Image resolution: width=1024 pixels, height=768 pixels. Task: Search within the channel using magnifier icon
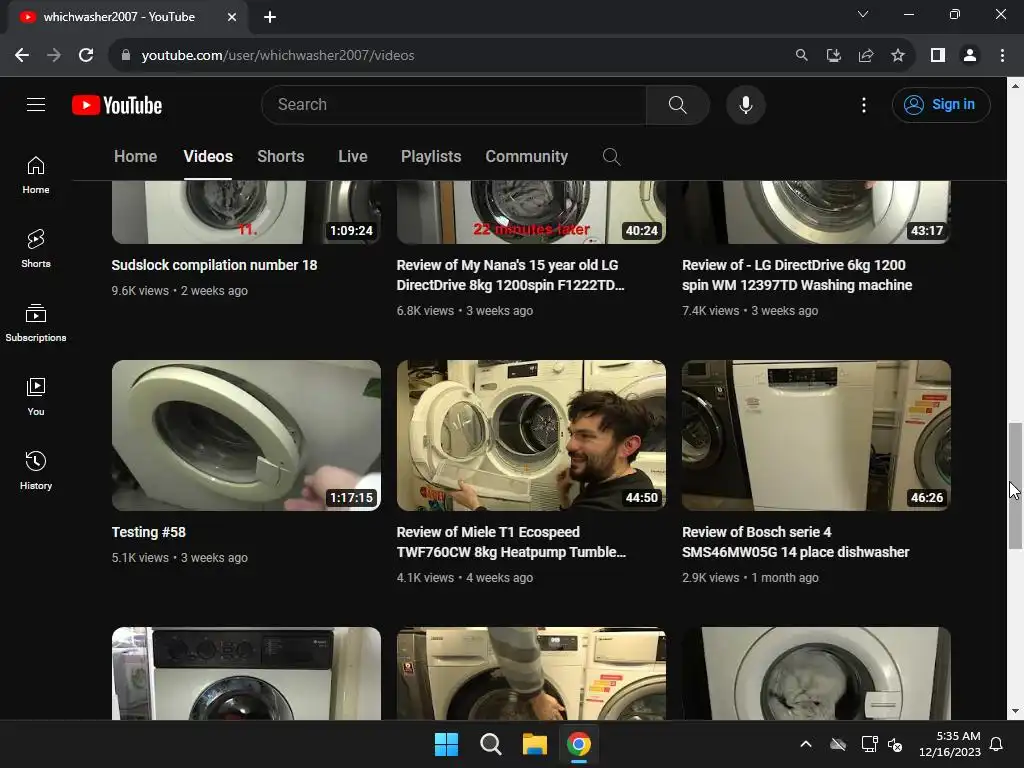611,157
